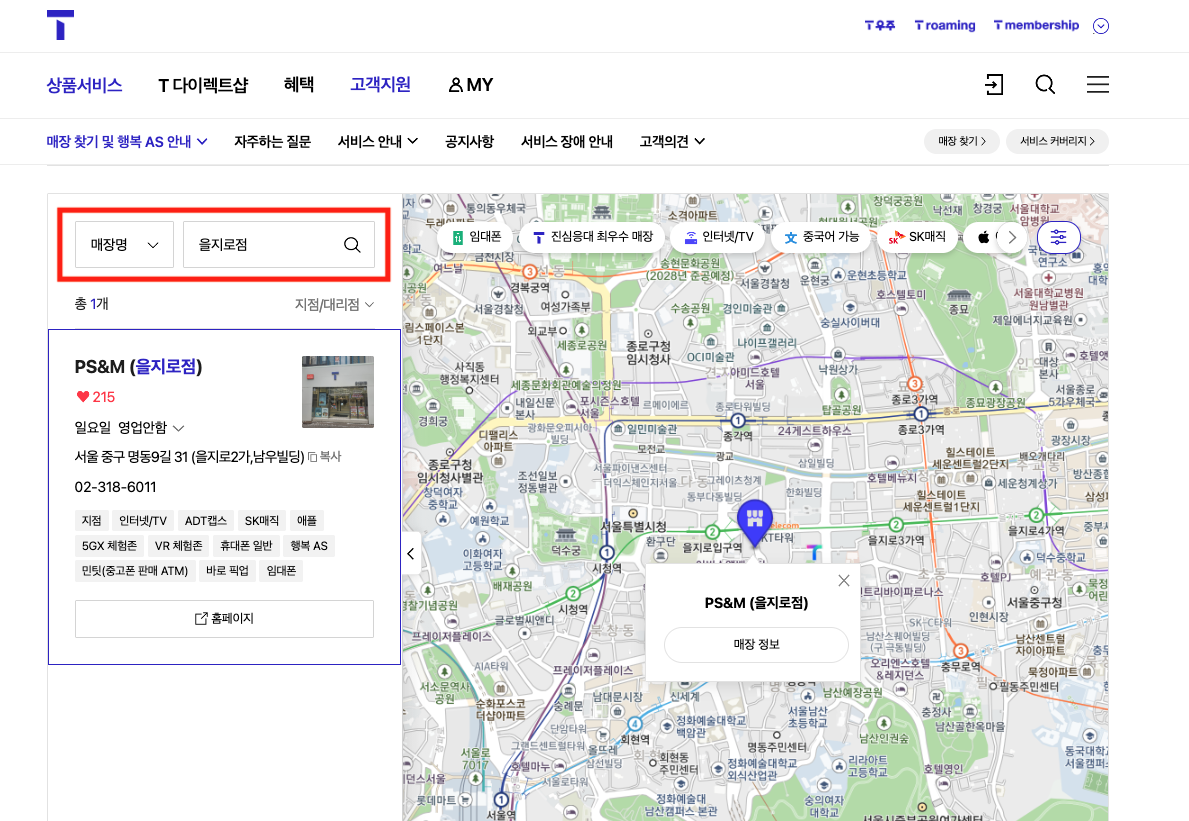Open the MY menu
This screenshot has height=821, width=1189.
[x=471, y=85]
